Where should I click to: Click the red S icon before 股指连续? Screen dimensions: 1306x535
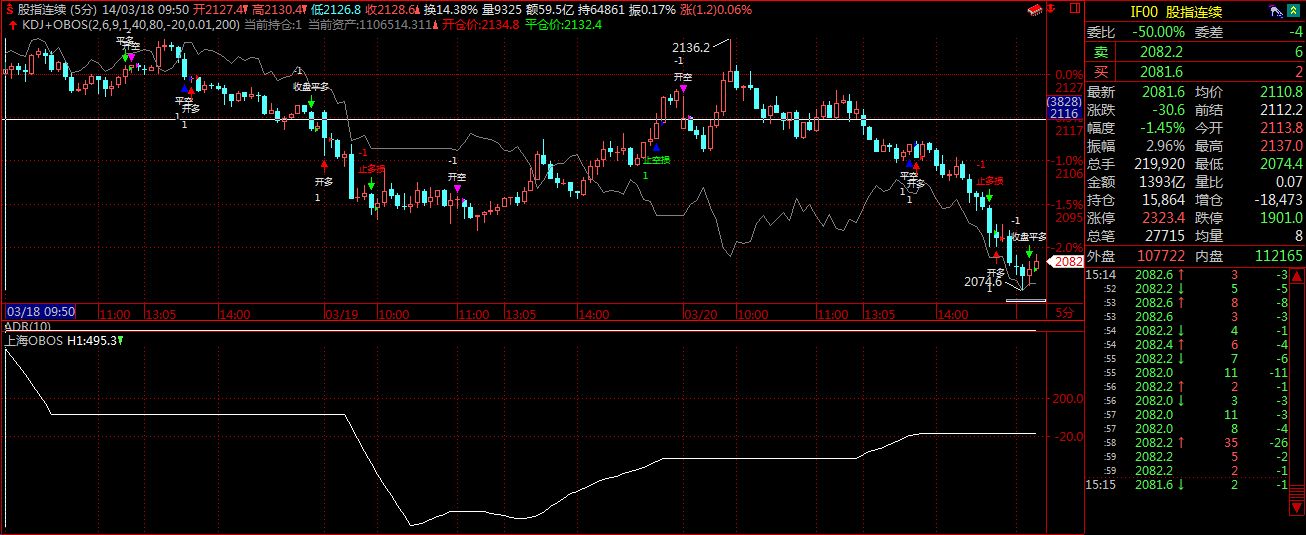pyautogui.click(x=8, y=9)
